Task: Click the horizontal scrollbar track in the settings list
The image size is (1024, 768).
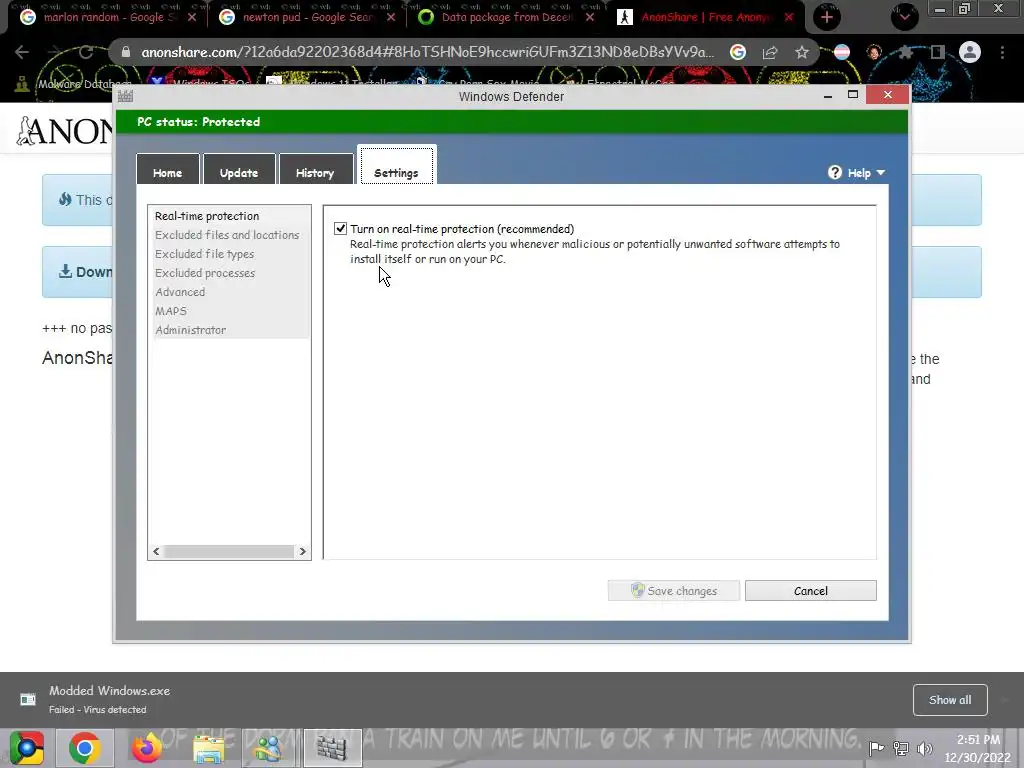Action: point(229,552)
